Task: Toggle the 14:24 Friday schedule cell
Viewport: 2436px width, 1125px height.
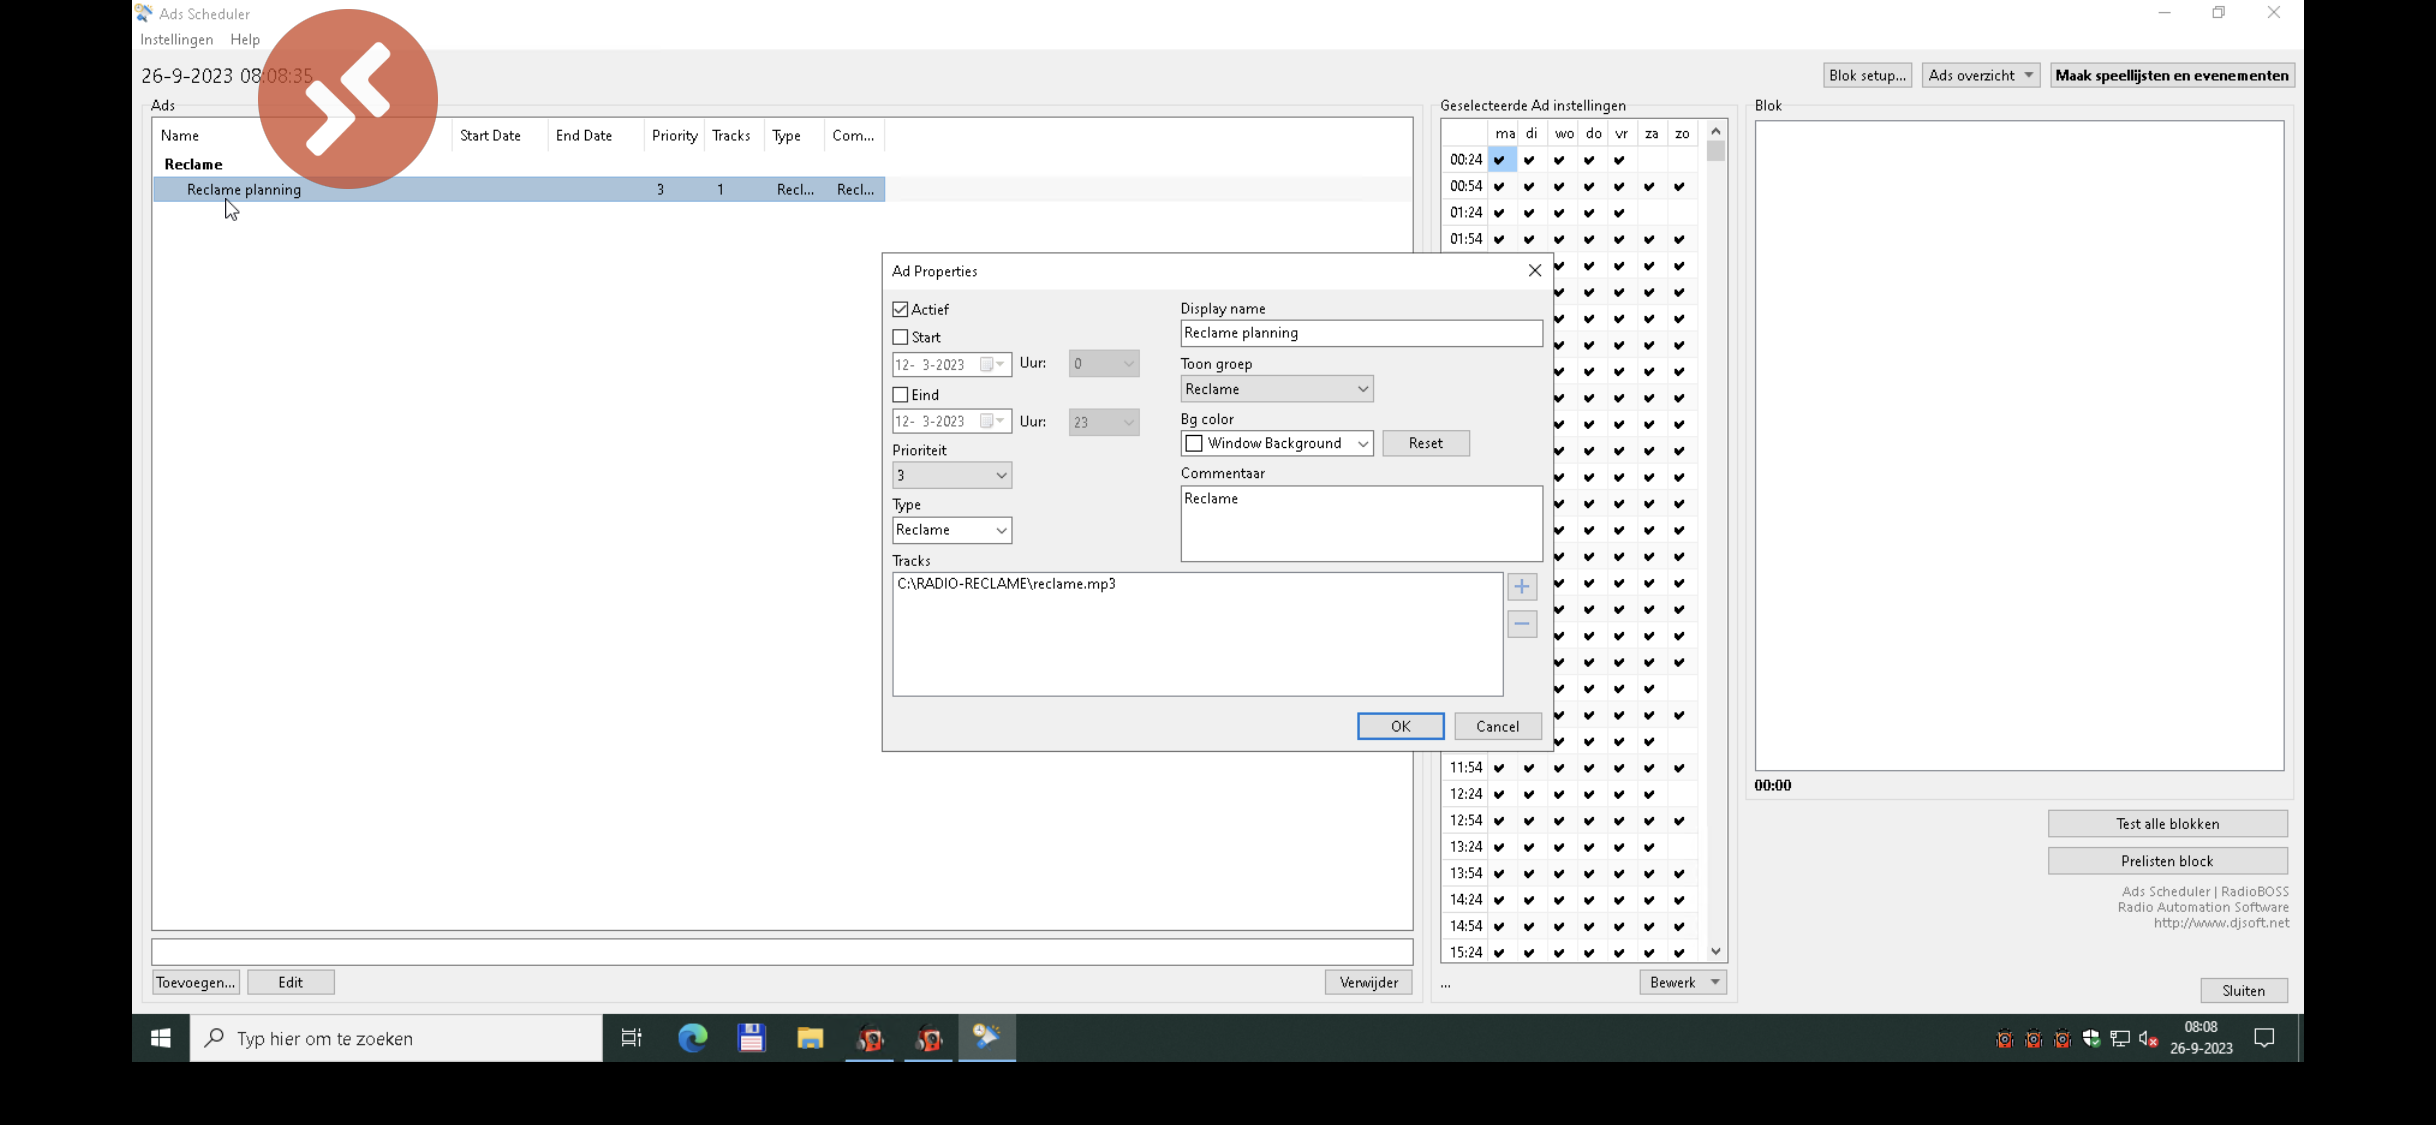Action: [1620, 900]
